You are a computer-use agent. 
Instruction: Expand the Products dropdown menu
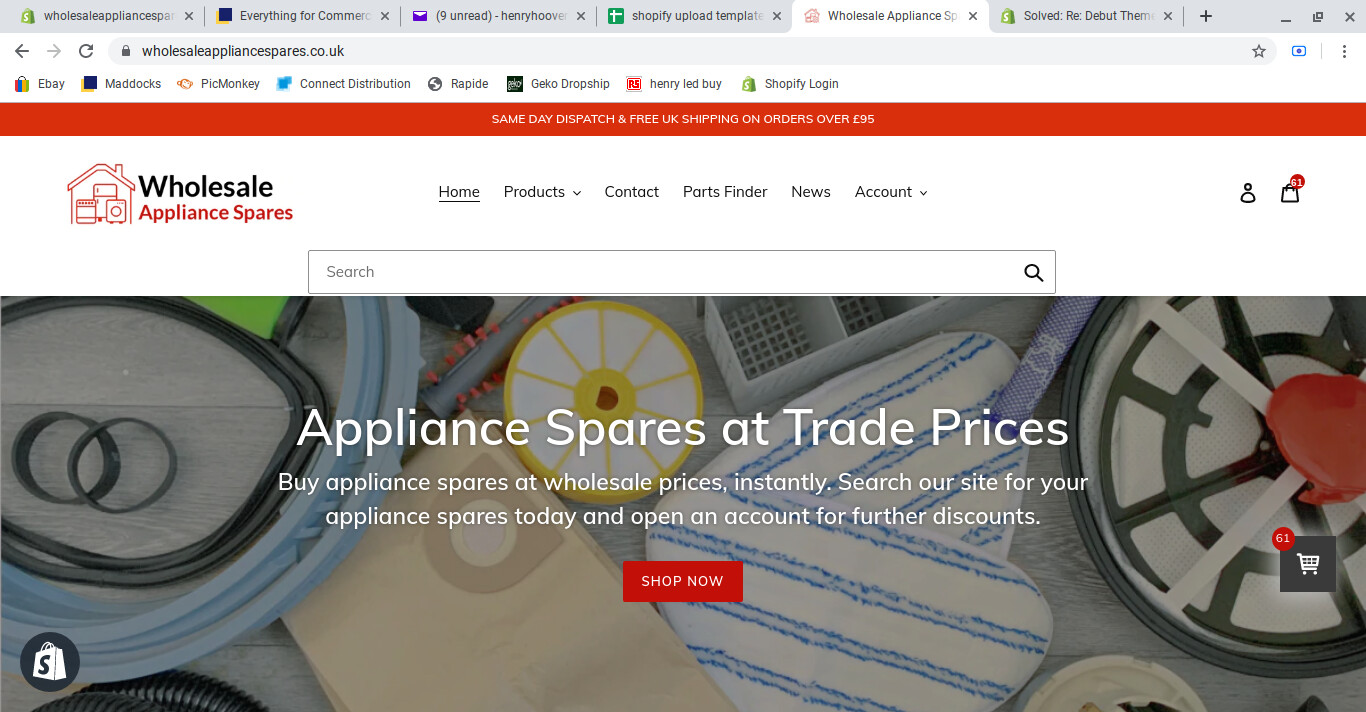pyautogui.click(x=542, y=192)
